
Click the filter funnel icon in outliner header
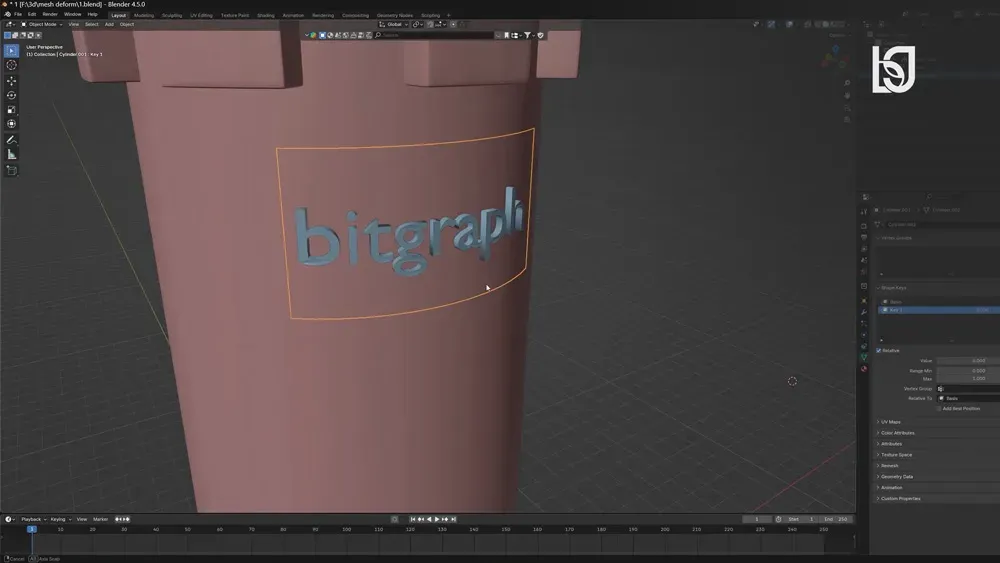pos(527,35)
